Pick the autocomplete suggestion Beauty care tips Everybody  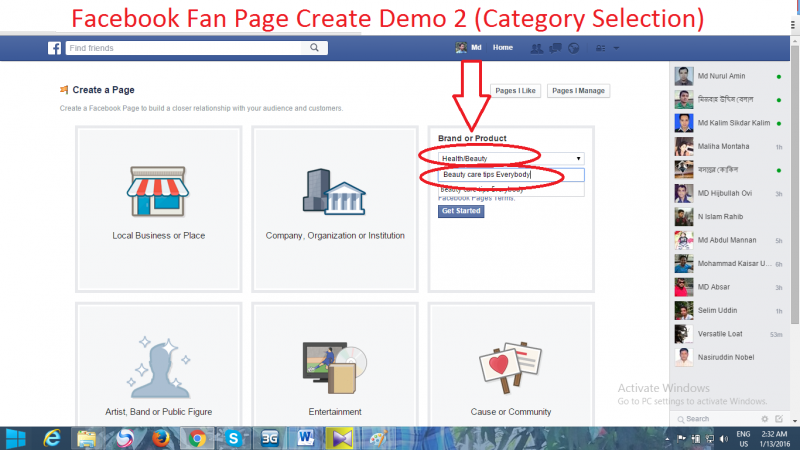point(511,189)
